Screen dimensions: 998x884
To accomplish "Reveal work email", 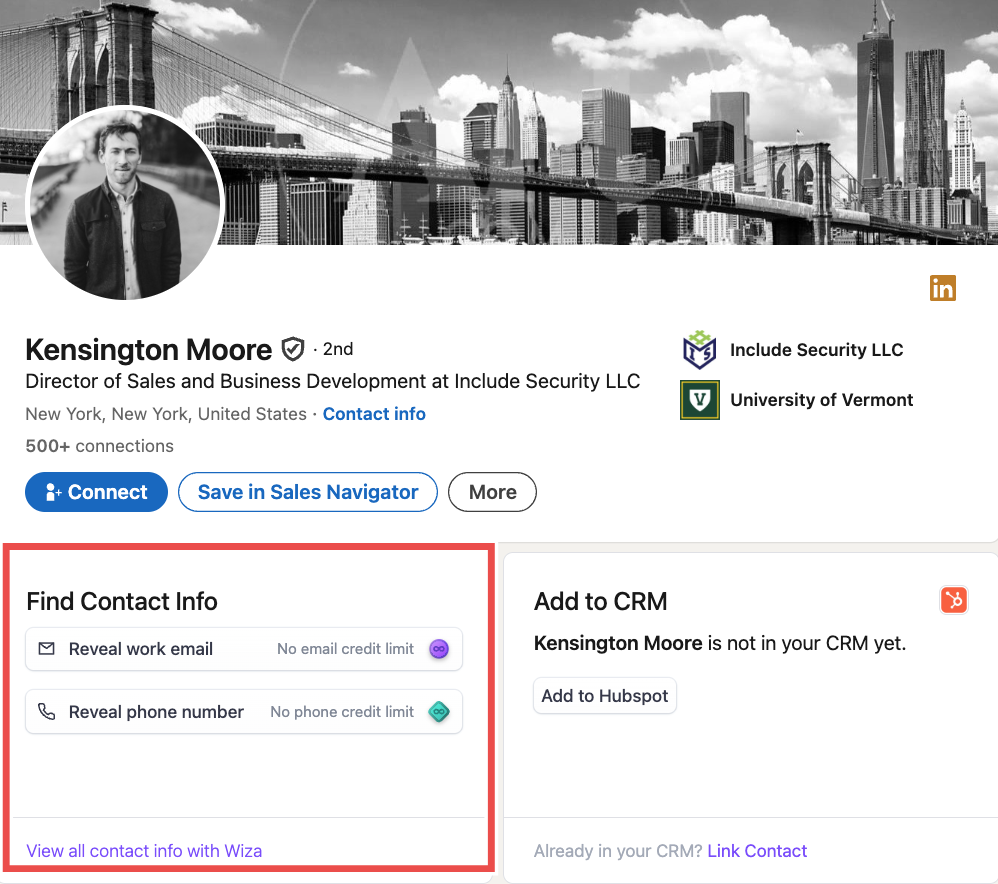I will [244, 649].
